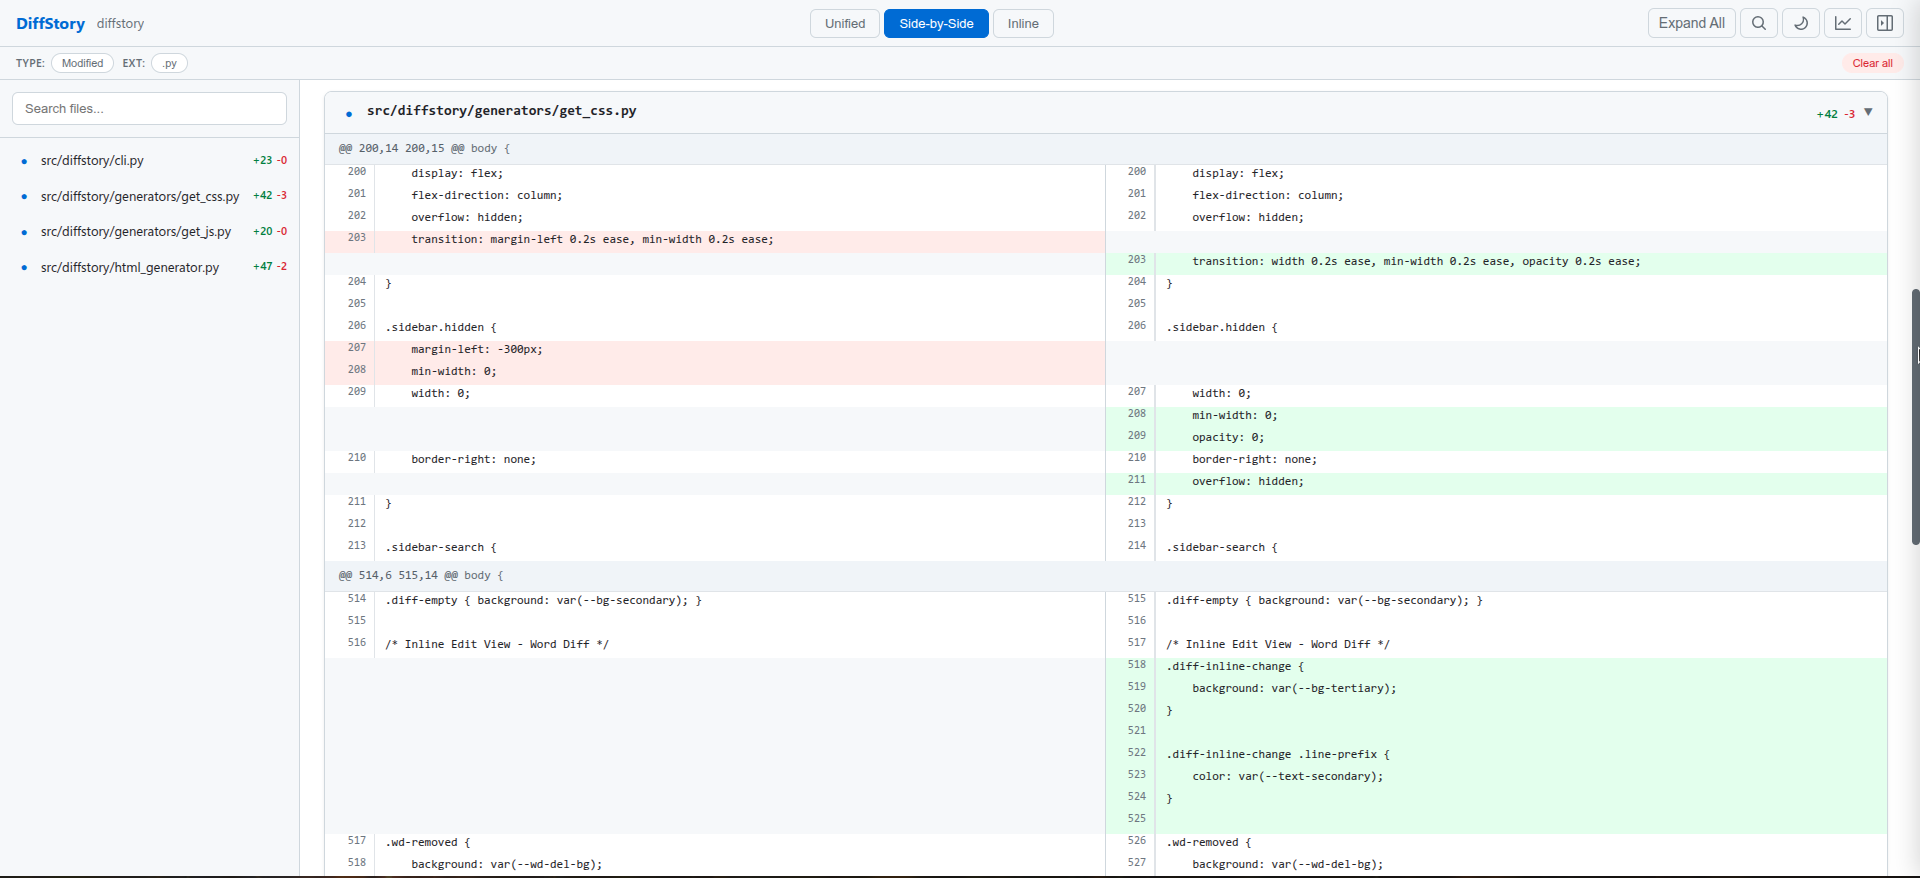This screenshot has width=1920, height=878.
Task: Collapse the get_css.py diff with triangle
Action: click(x=1868, y=112)
